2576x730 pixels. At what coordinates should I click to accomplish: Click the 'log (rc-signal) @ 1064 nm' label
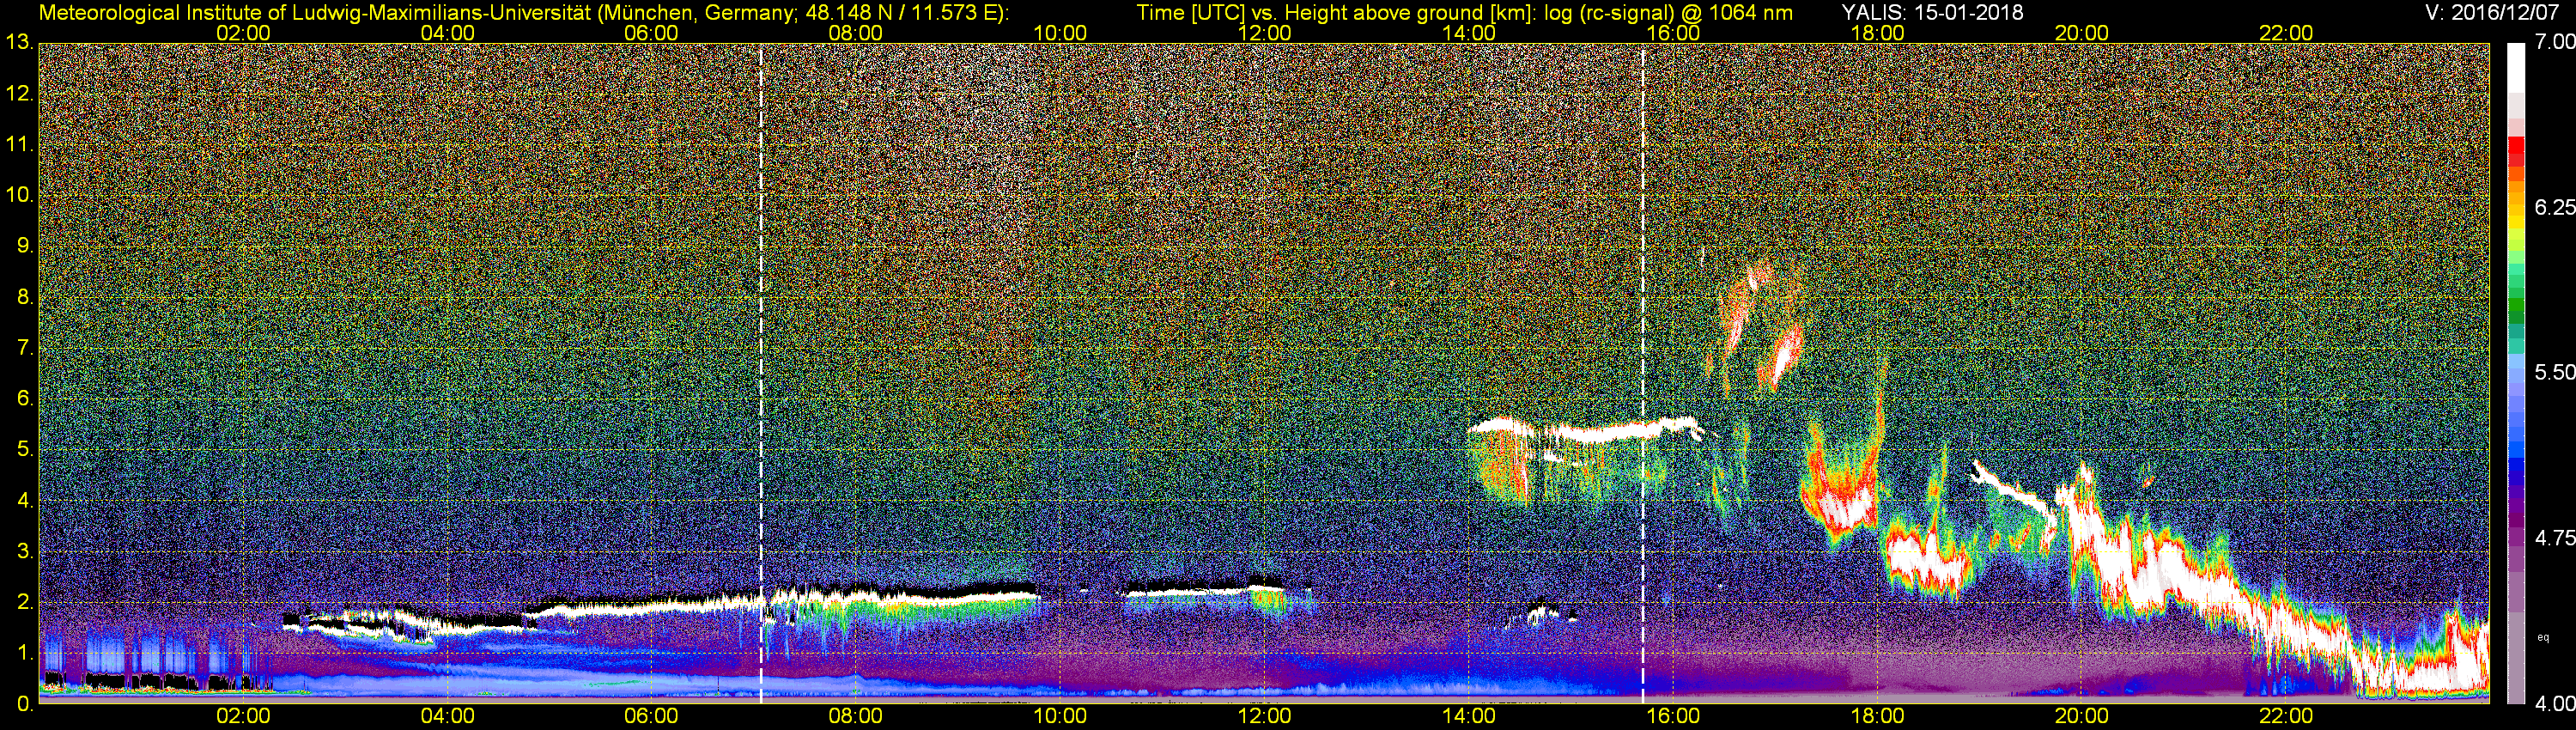coord(1669,13)
